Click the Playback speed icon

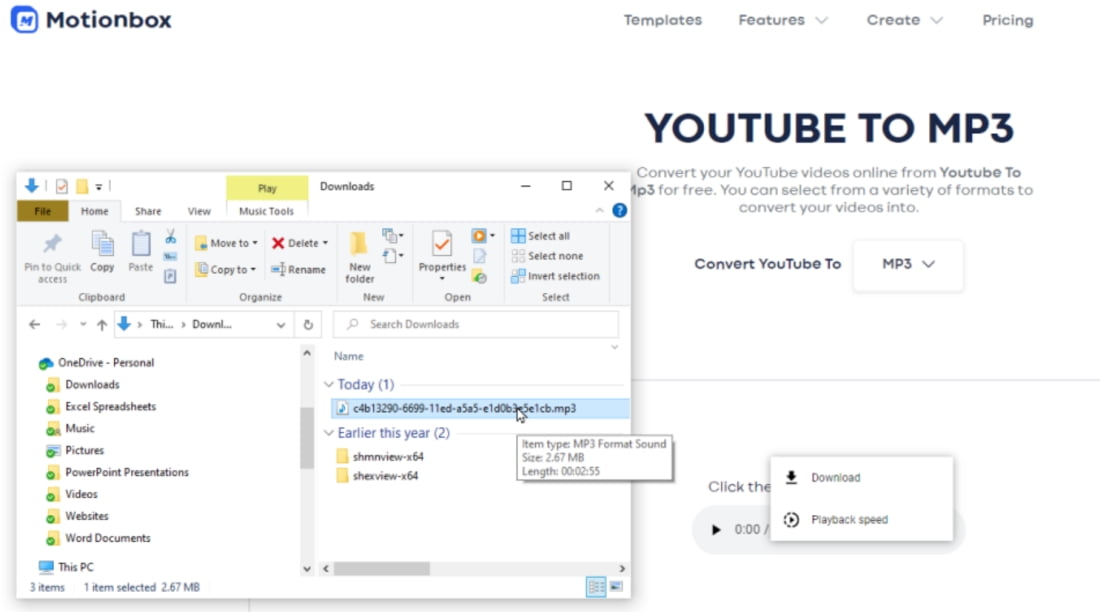click(791, 519)
